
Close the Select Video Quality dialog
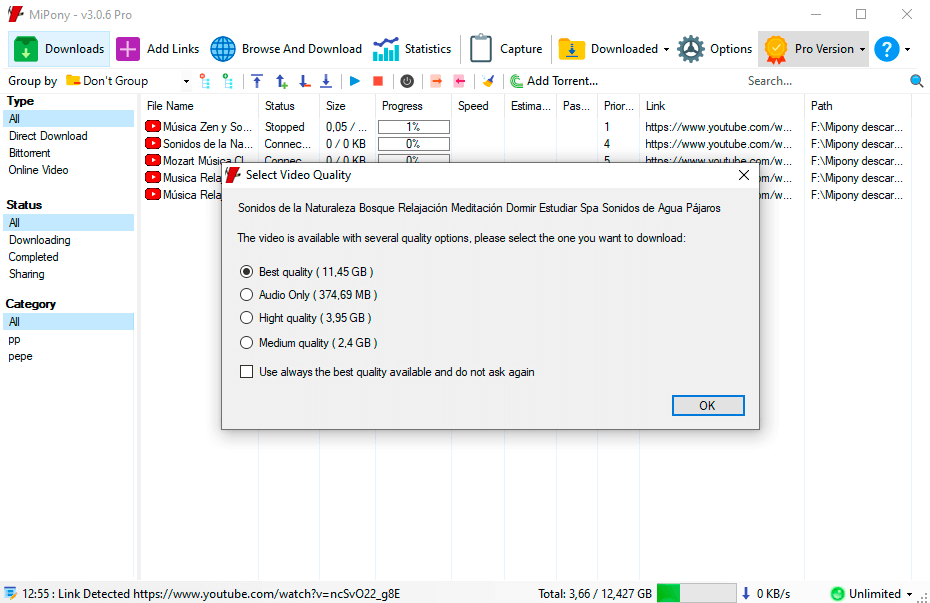pos(744,175)
